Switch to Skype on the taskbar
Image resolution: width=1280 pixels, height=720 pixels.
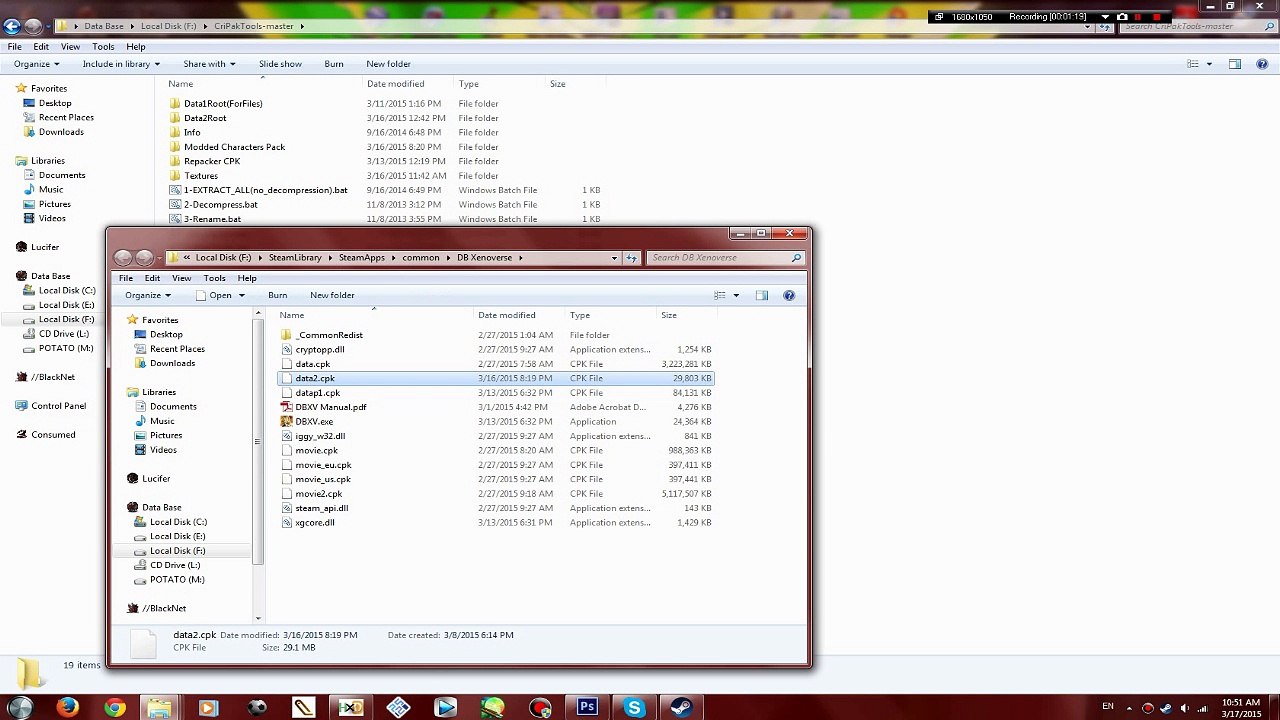click(634, 708)
